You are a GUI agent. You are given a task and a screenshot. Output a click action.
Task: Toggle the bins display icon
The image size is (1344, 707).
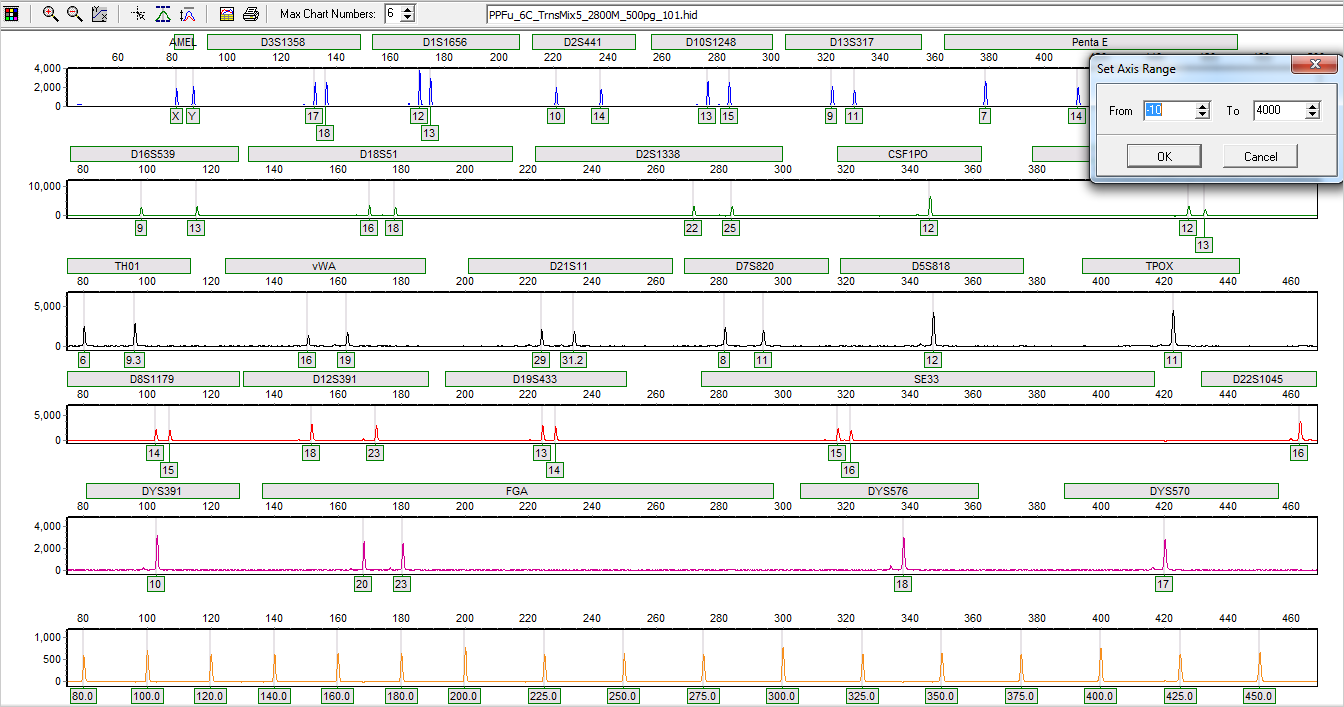163,14
